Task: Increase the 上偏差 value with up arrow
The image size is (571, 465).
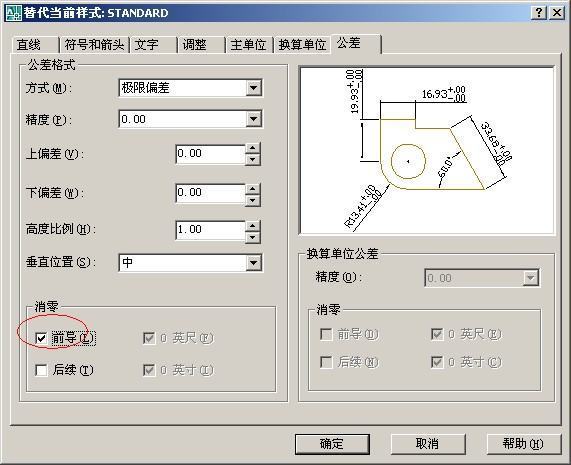Action: point(253,149)
